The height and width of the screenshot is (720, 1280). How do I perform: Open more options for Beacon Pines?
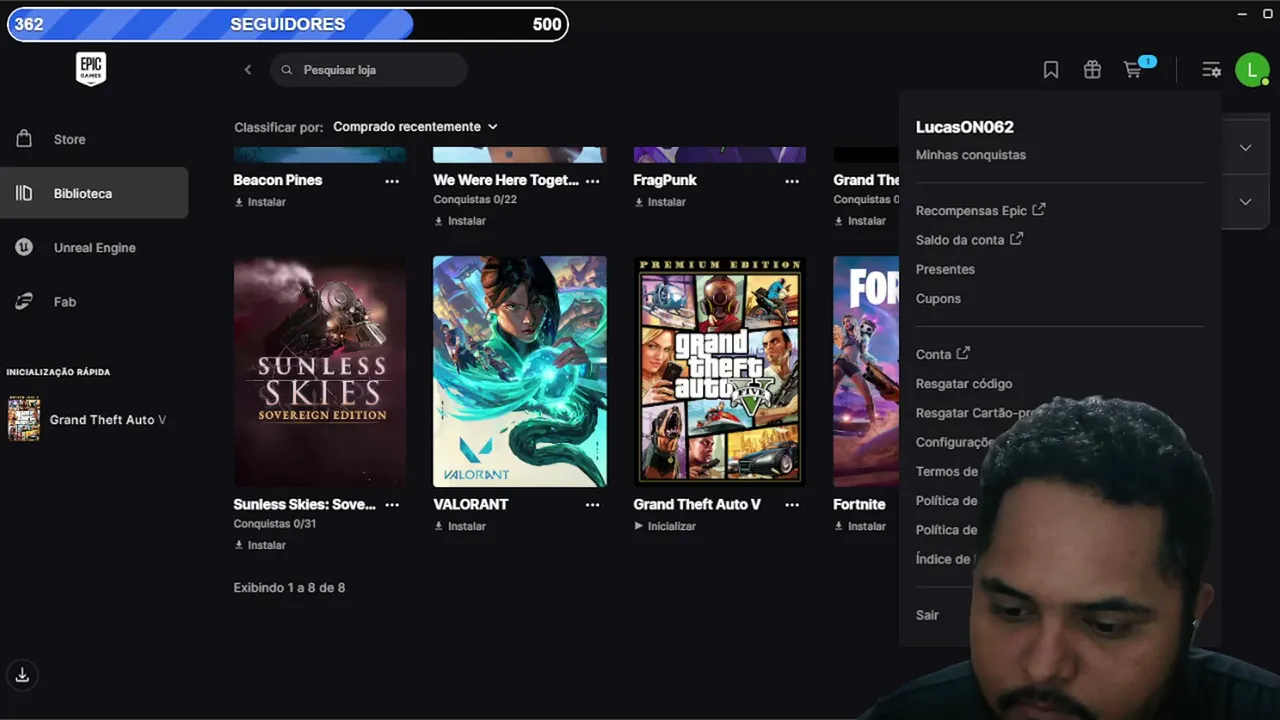click(x=392, y=181)
